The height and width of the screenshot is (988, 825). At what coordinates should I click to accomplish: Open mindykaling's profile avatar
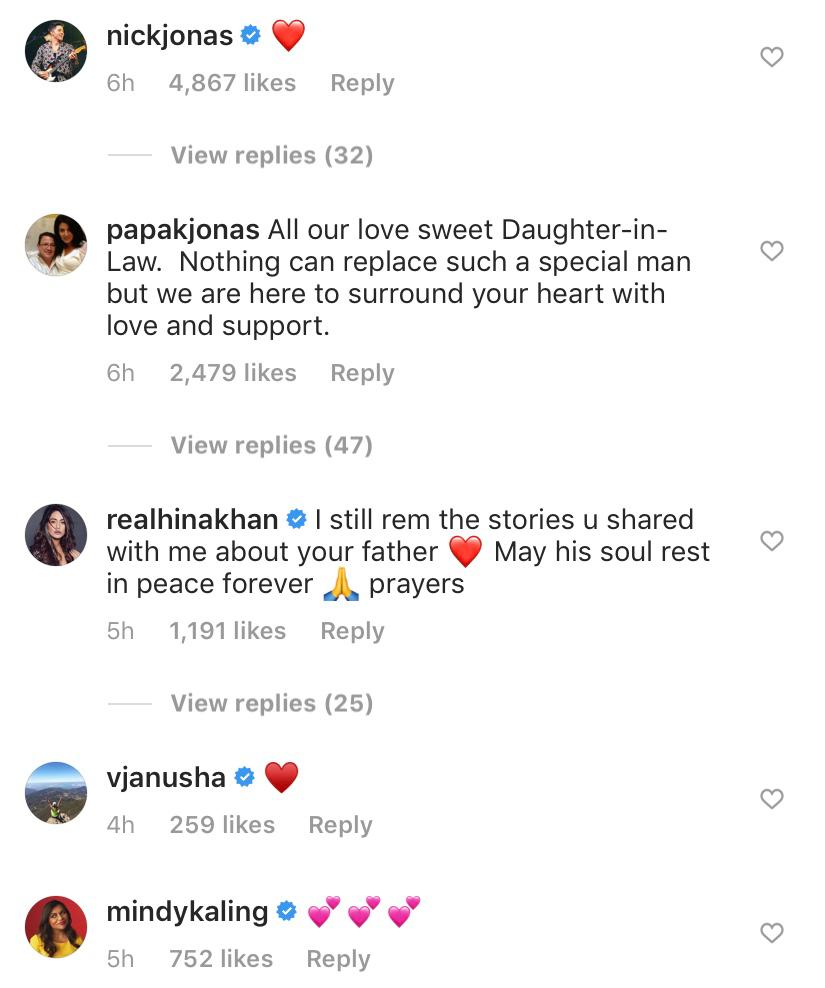[x=55, y=926]
